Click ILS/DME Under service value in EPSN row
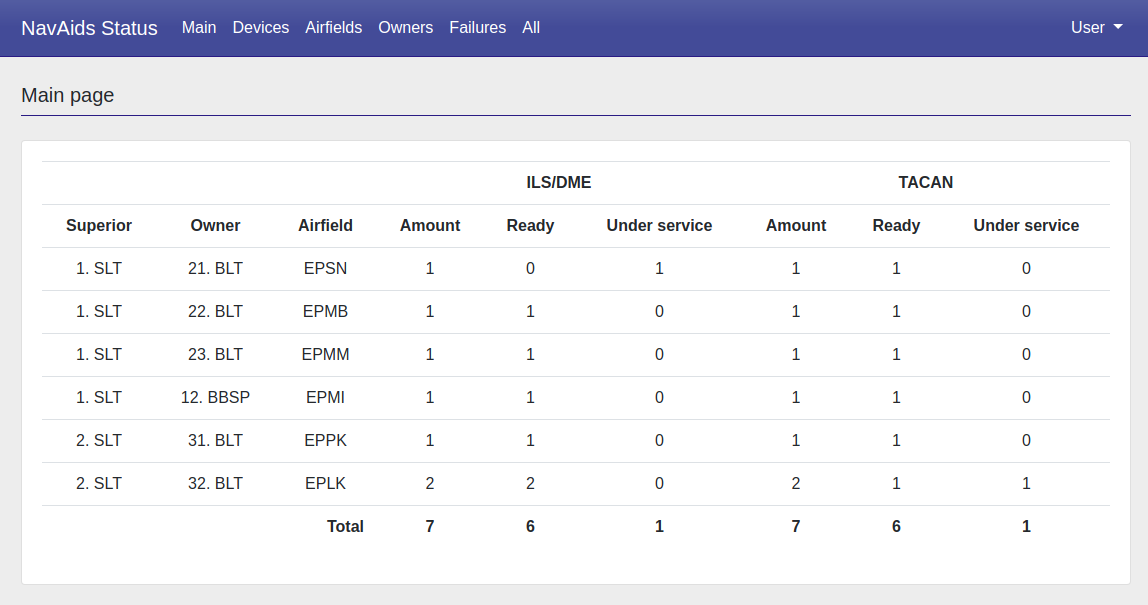This screenshot has height=605, width=1148. (659, 269)
